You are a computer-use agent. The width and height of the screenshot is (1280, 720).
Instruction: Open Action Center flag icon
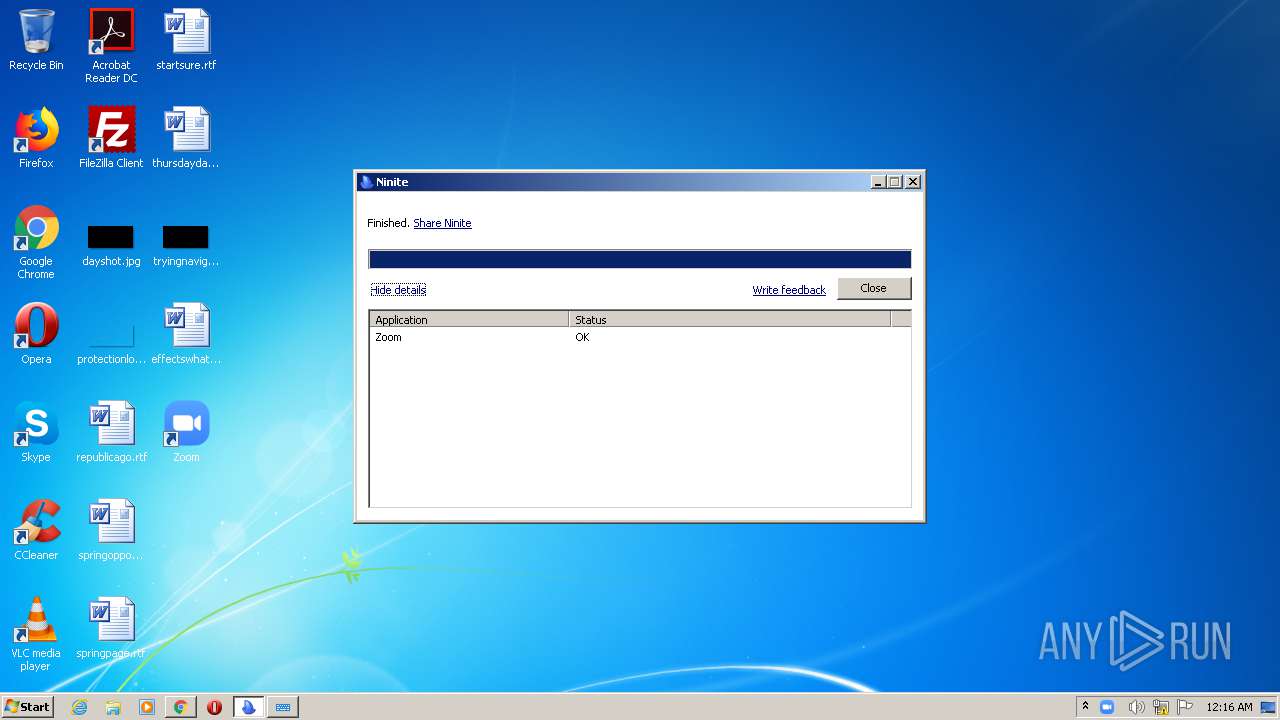1185,707
